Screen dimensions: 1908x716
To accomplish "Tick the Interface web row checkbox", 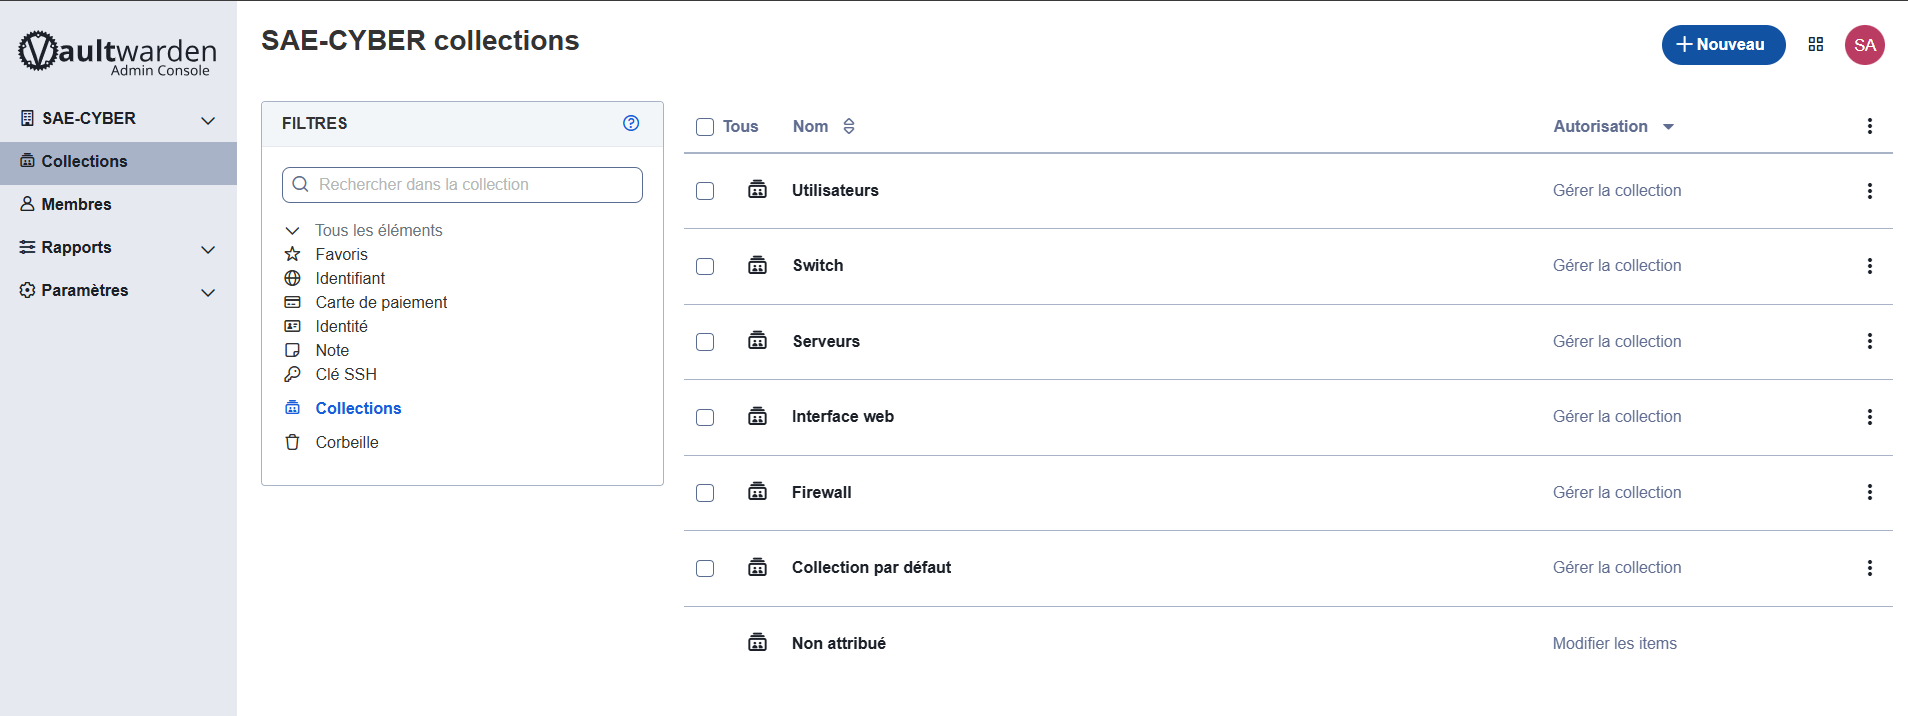I will (x=705, y=417).
